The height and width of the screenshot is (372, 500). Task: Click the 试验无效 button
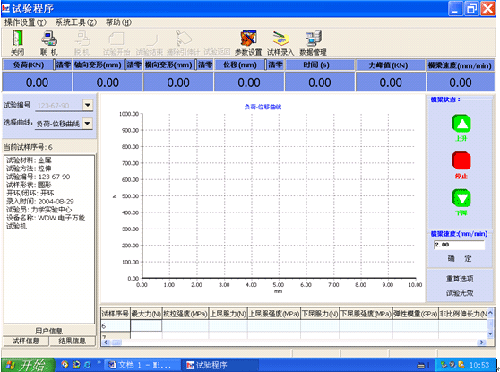[x=460, y=293]
